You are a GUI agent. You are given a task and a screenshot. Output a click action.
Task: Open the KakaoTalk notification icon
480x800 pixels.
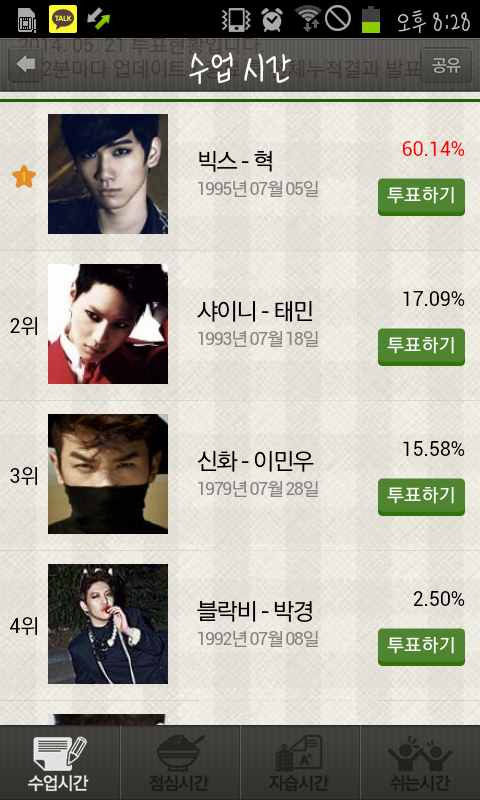63,19
